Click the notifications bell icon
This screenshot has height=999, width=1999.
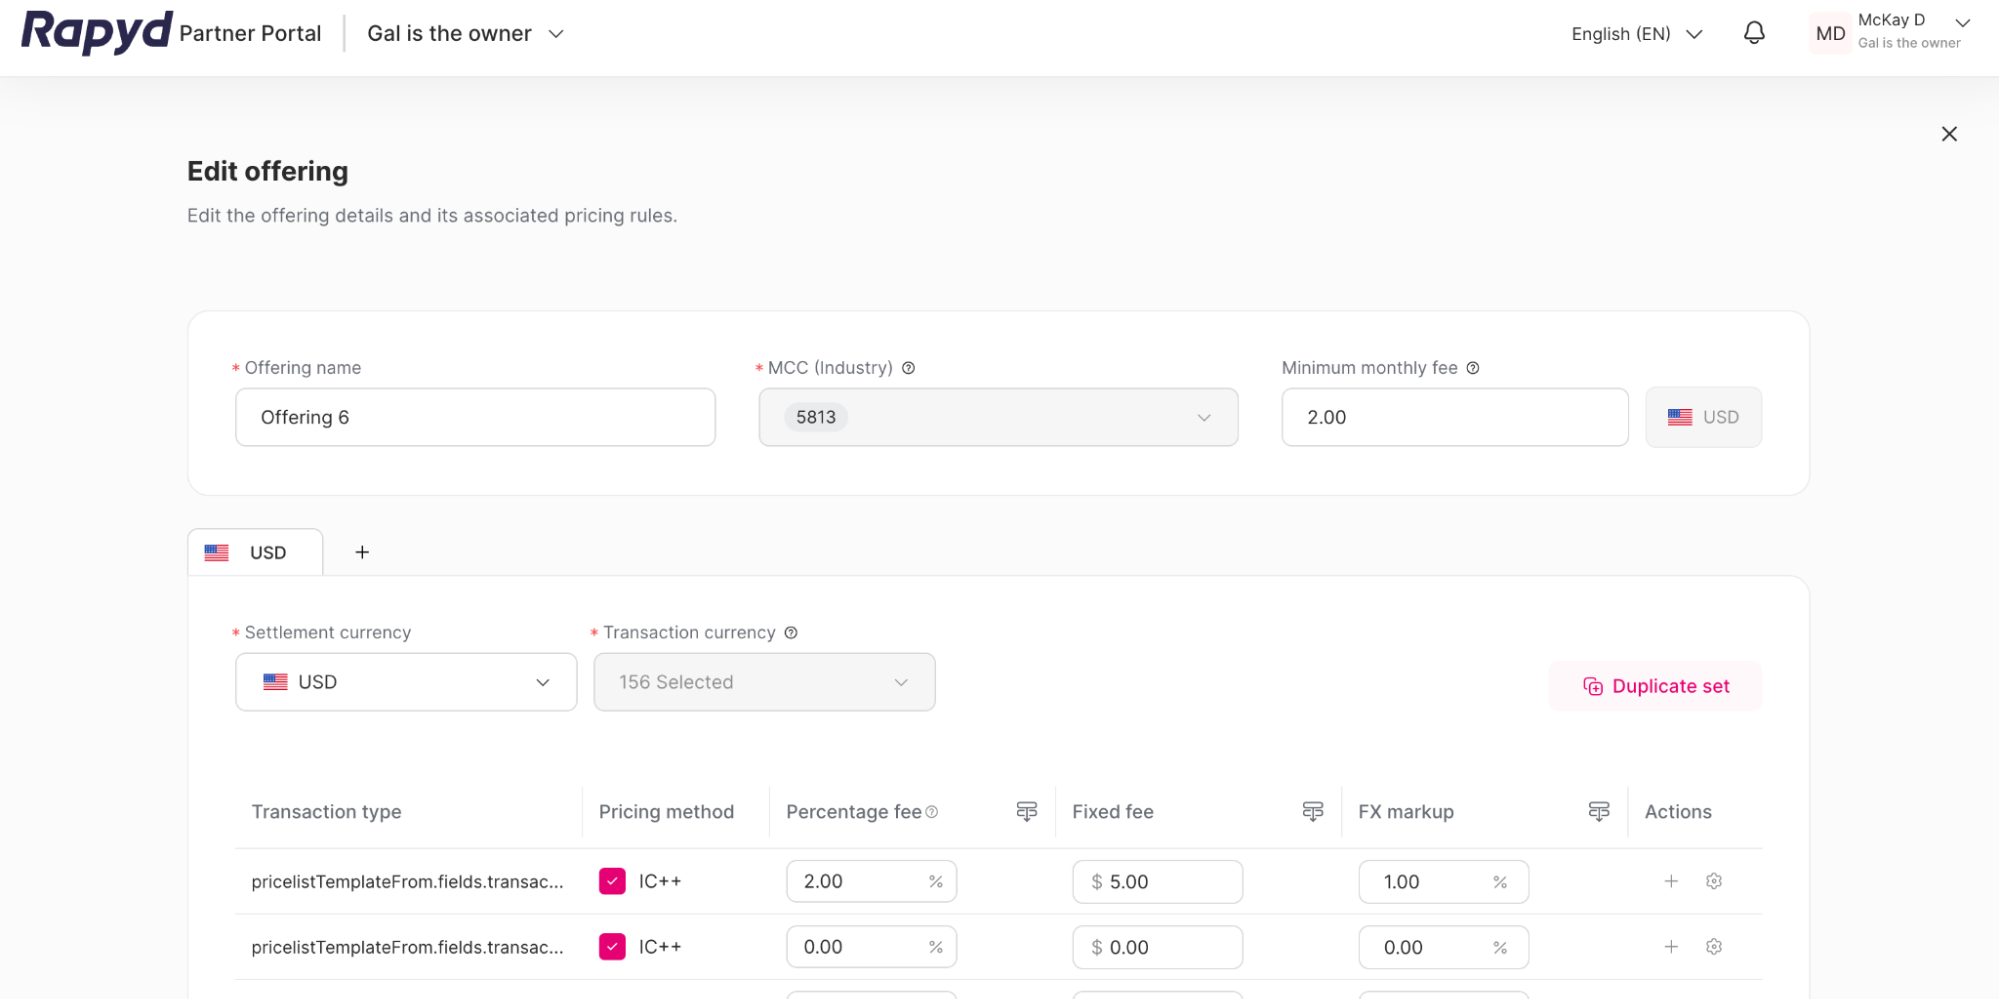(1753, 33)
